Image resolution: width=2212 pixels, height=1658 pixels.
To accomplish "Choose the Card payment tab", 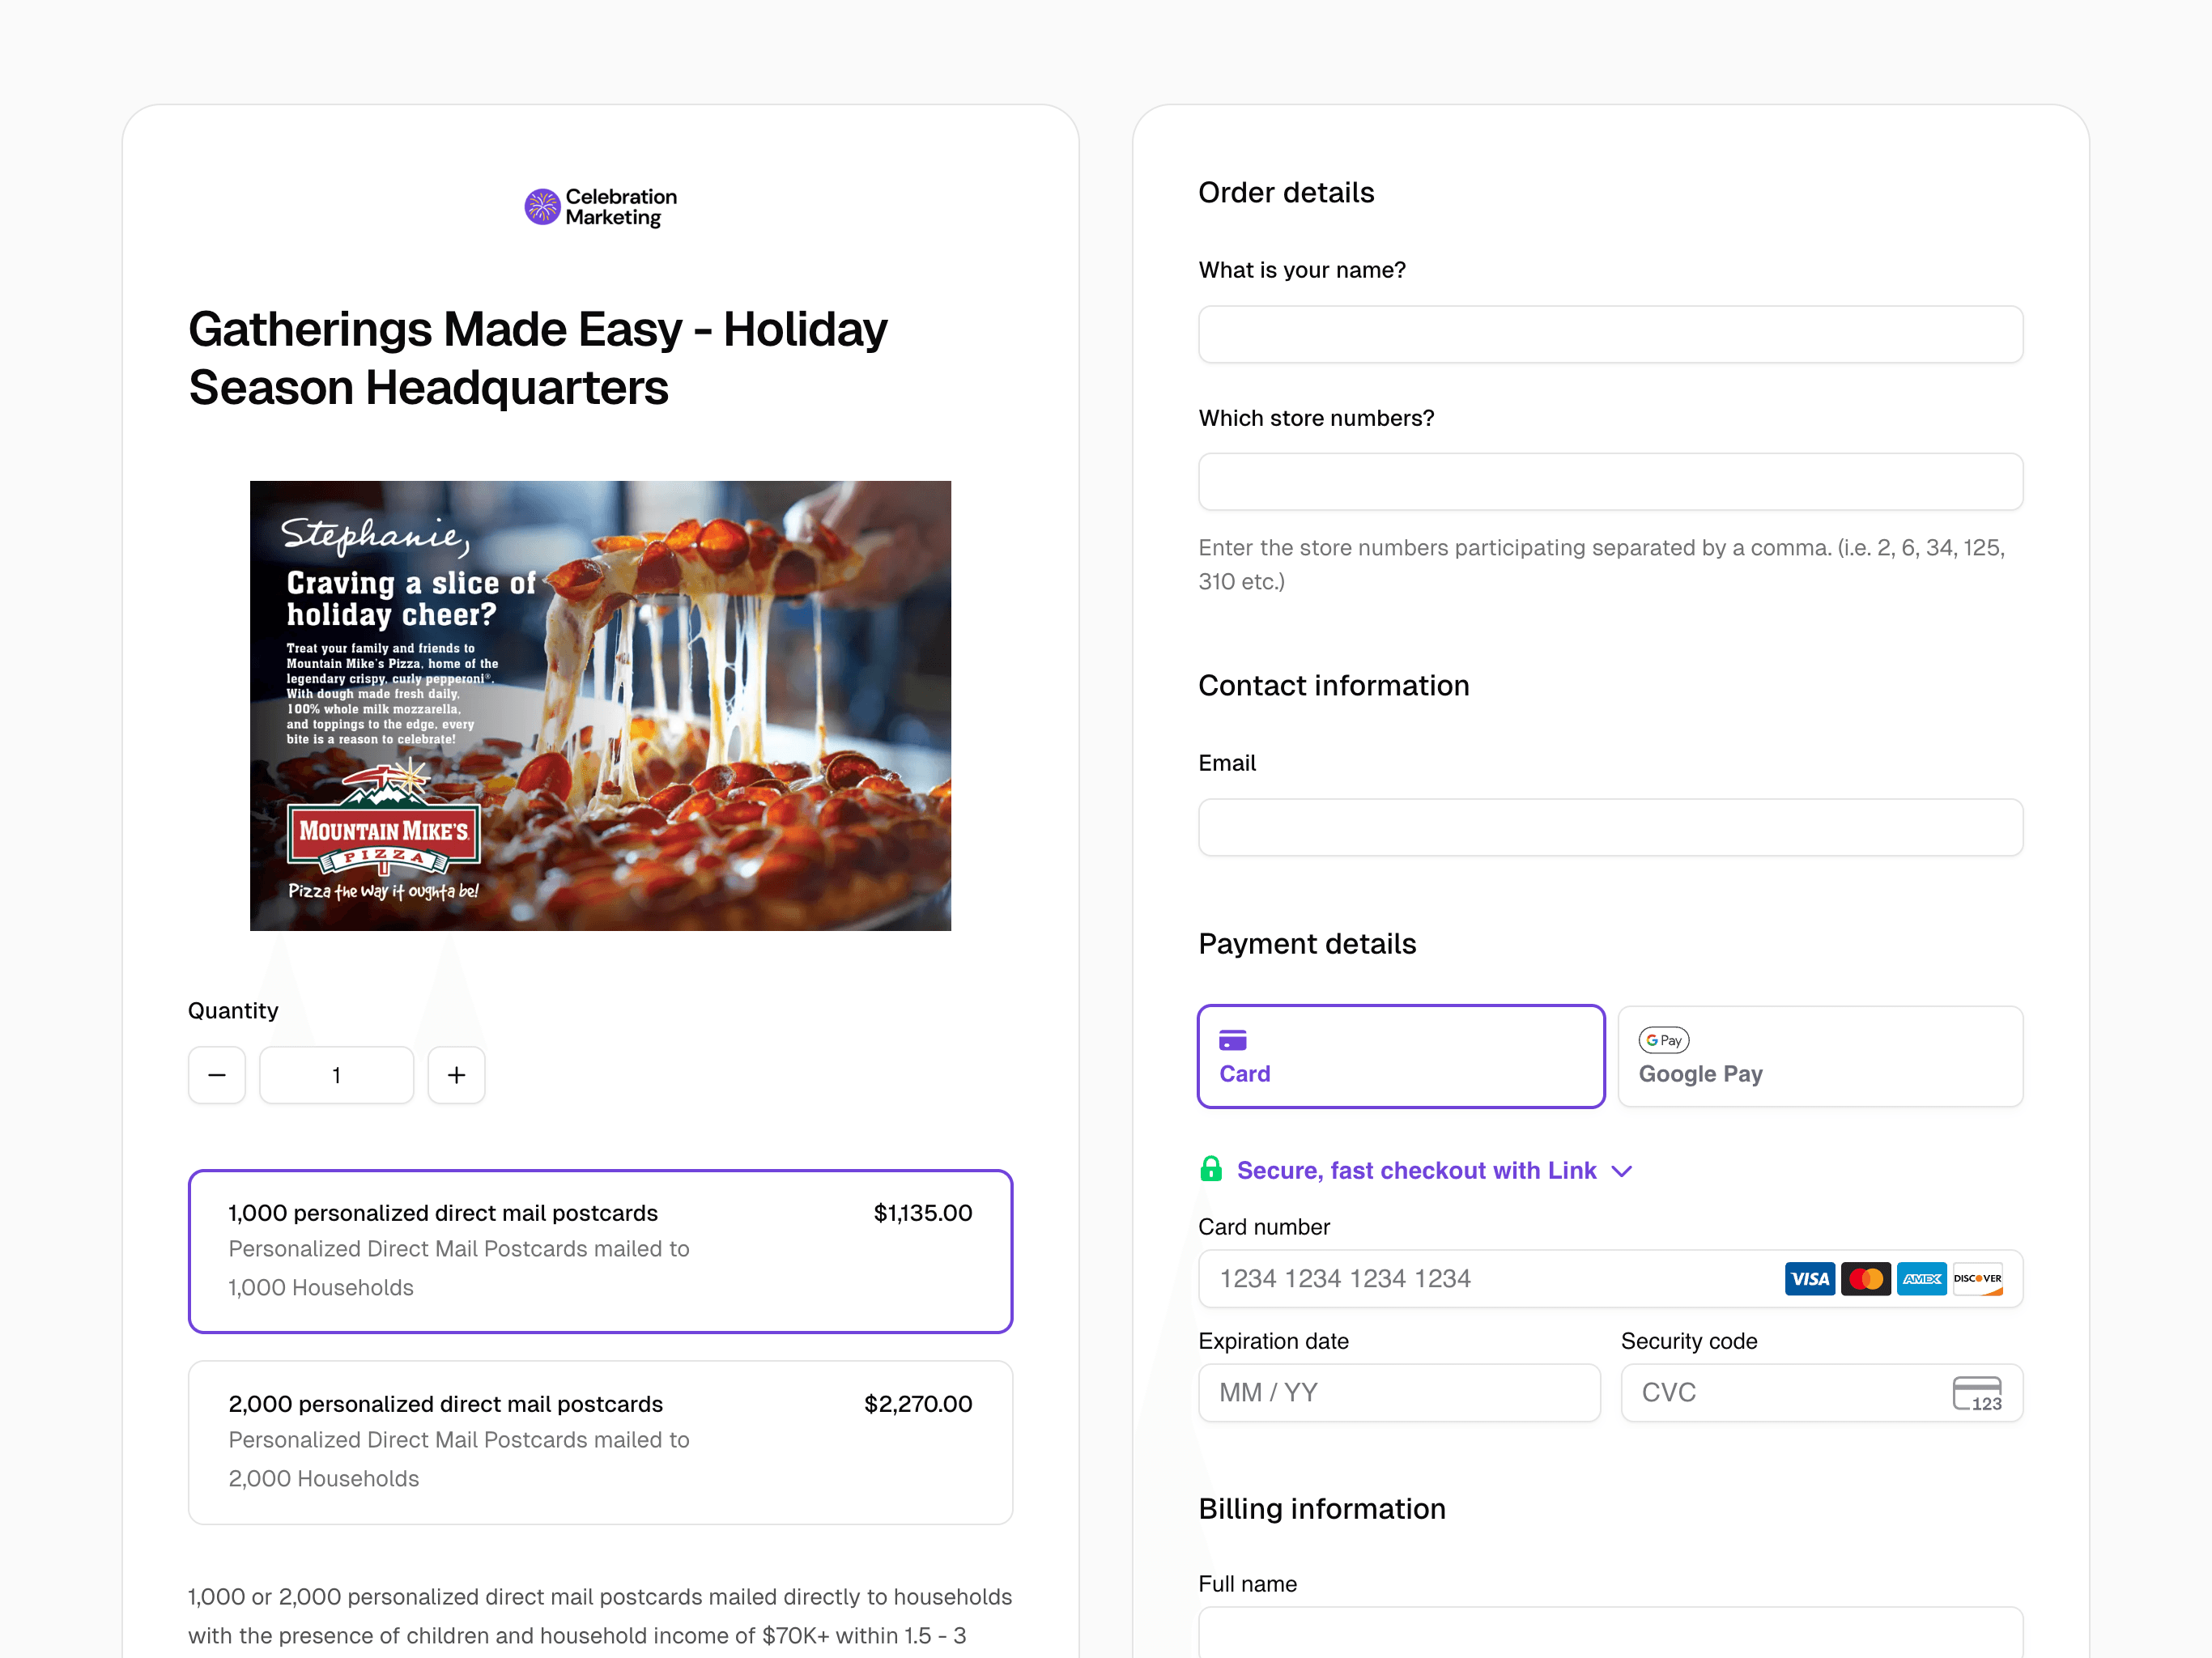I will pos(1401,1056).
